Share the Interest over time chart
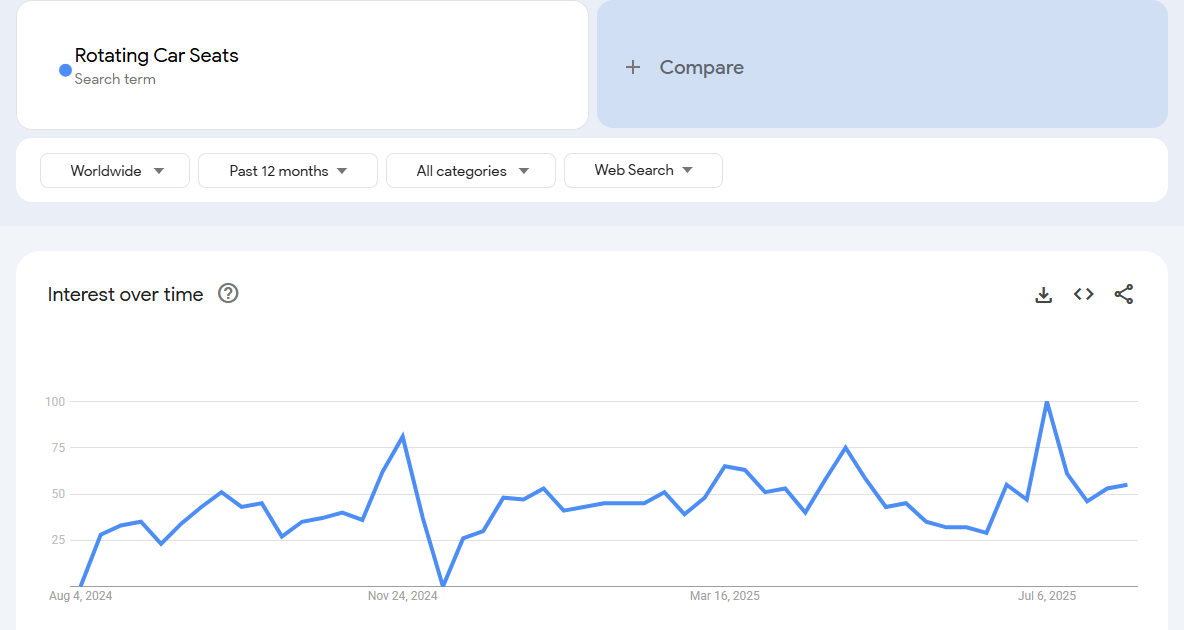Screen dimensions: 1184x630 click(1123, 294)
